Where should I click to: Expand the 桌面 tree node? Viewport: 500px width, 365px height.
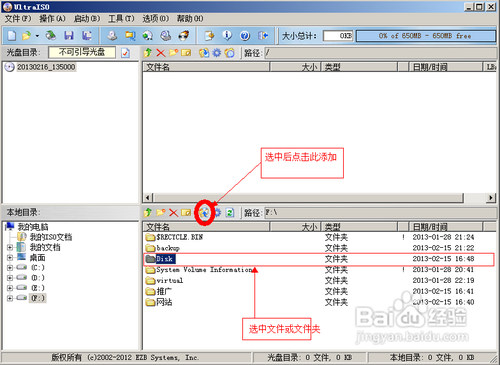click(x=10, y=258)
